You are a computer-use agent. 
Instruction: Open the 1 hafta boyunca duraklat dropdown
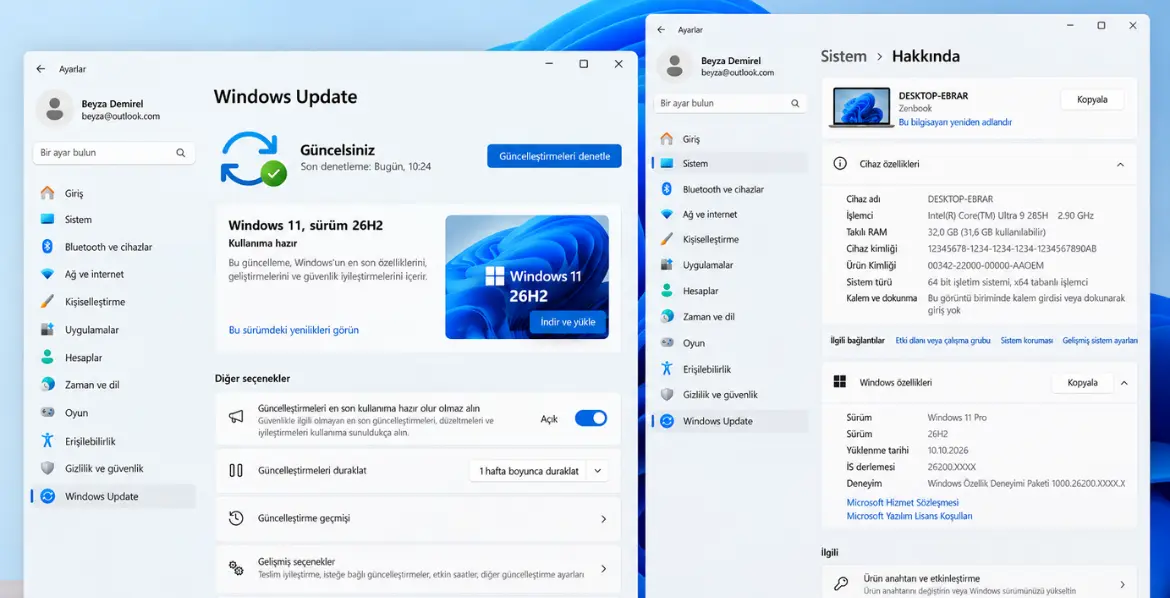click(x=537, y=471)
